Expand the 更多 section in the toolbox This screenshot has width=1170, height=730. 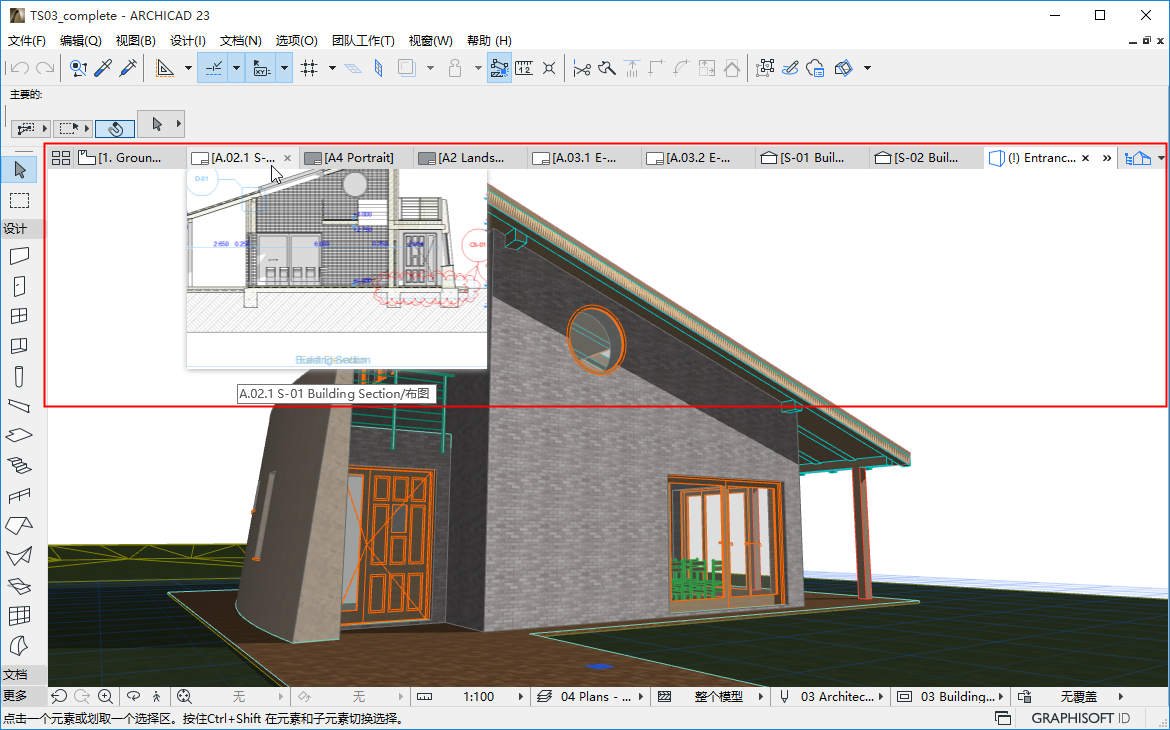[15, 695]
